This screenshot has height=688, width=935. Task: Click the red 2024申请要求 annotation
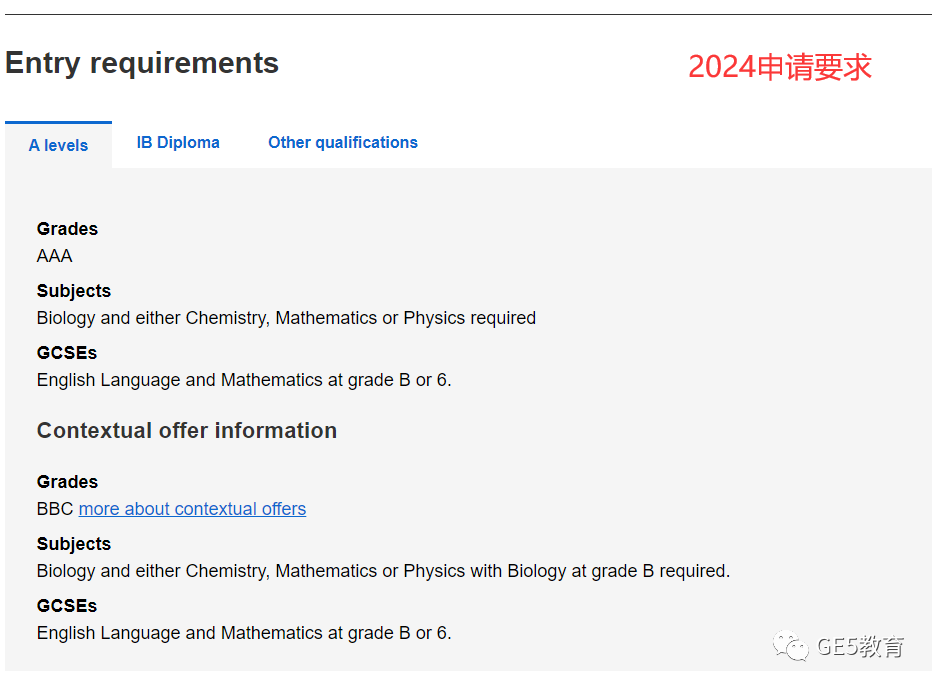pos(780,67)
